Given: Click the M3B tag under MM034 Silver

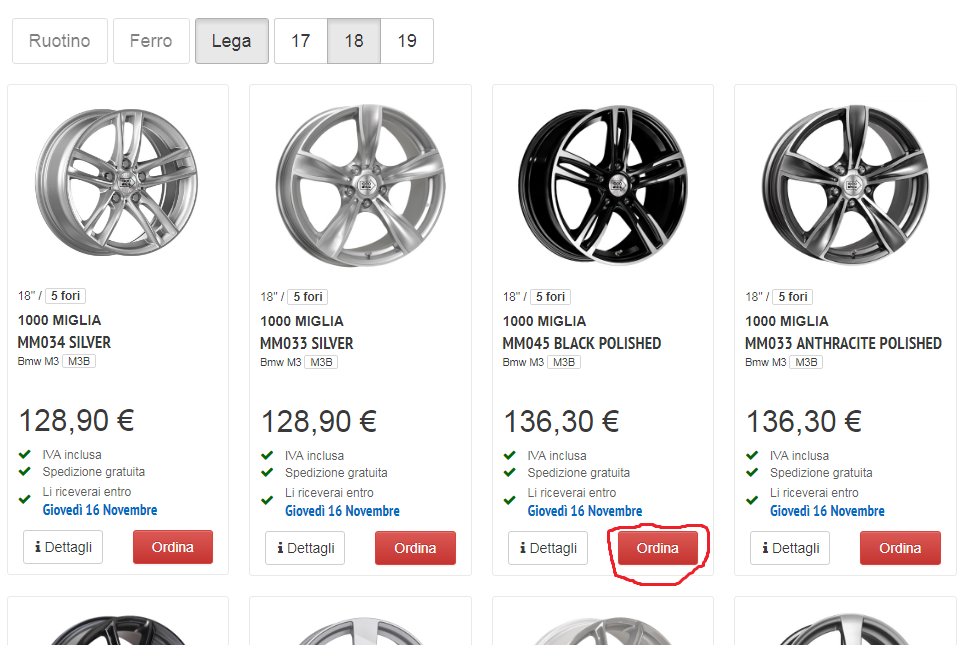Looking at the screenshot, I should pos(79,361).
